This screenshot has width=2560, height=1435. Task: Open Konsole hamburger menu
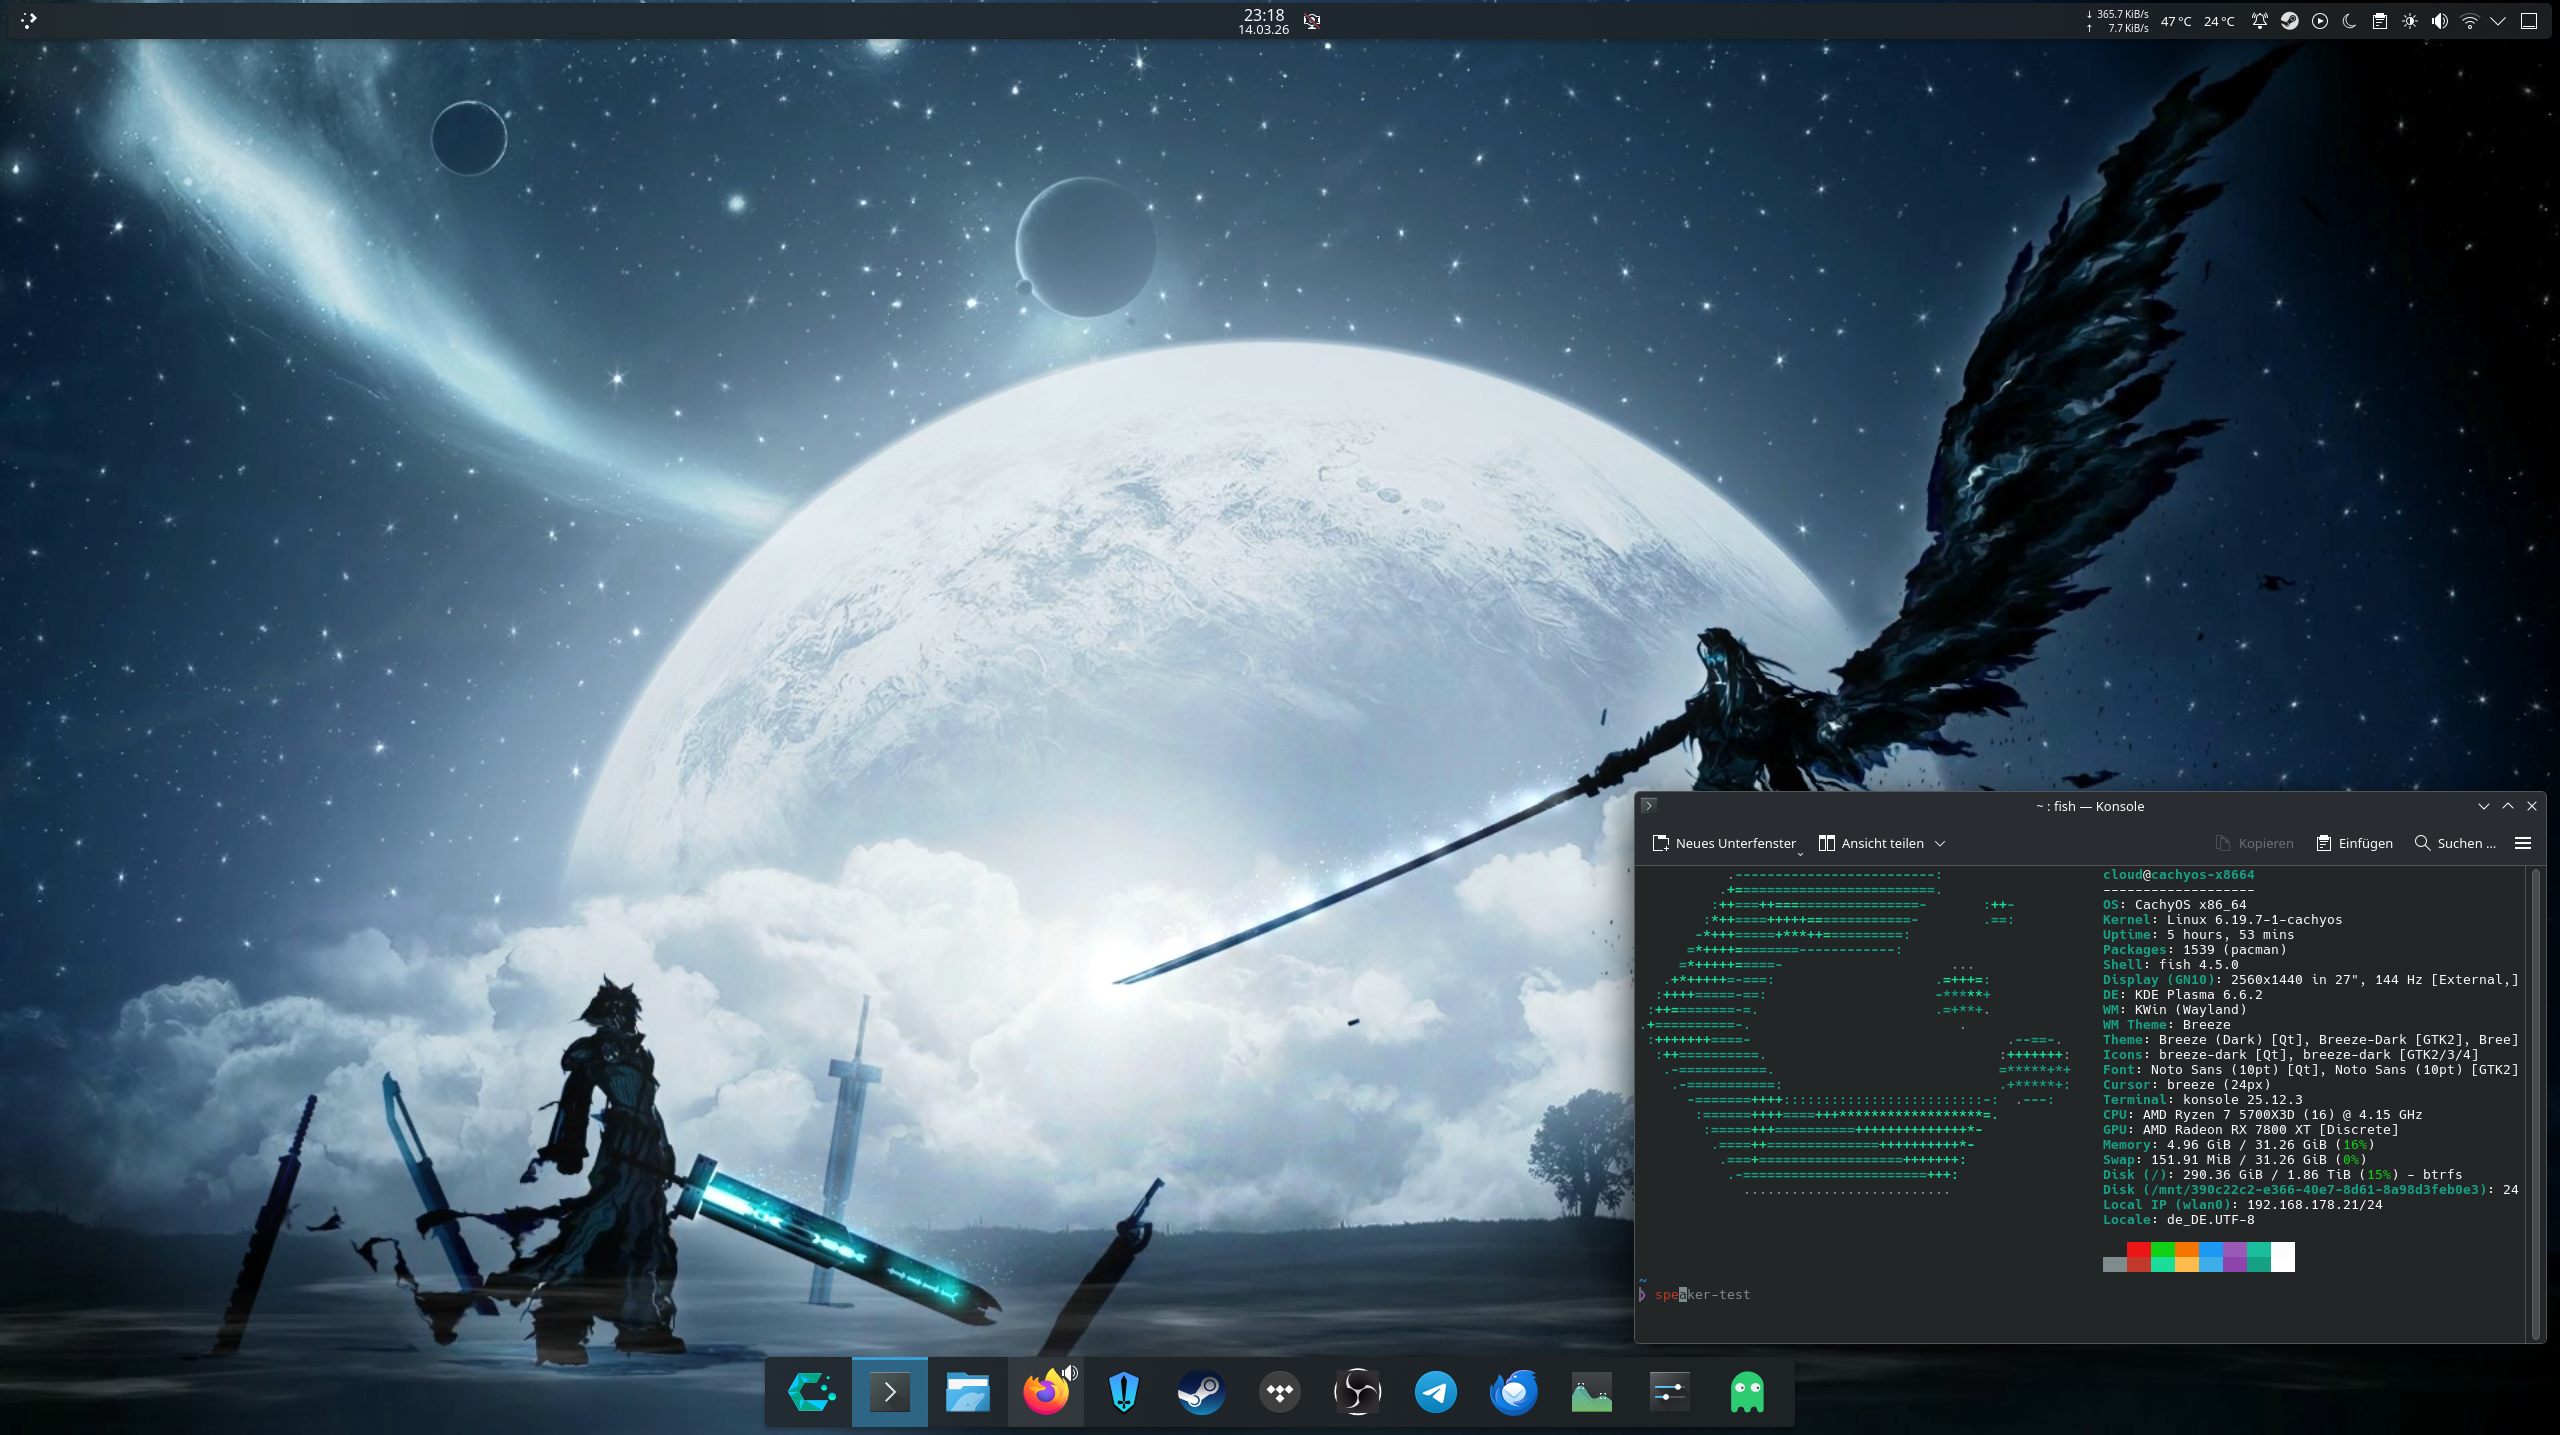(x=2522, y=843)
